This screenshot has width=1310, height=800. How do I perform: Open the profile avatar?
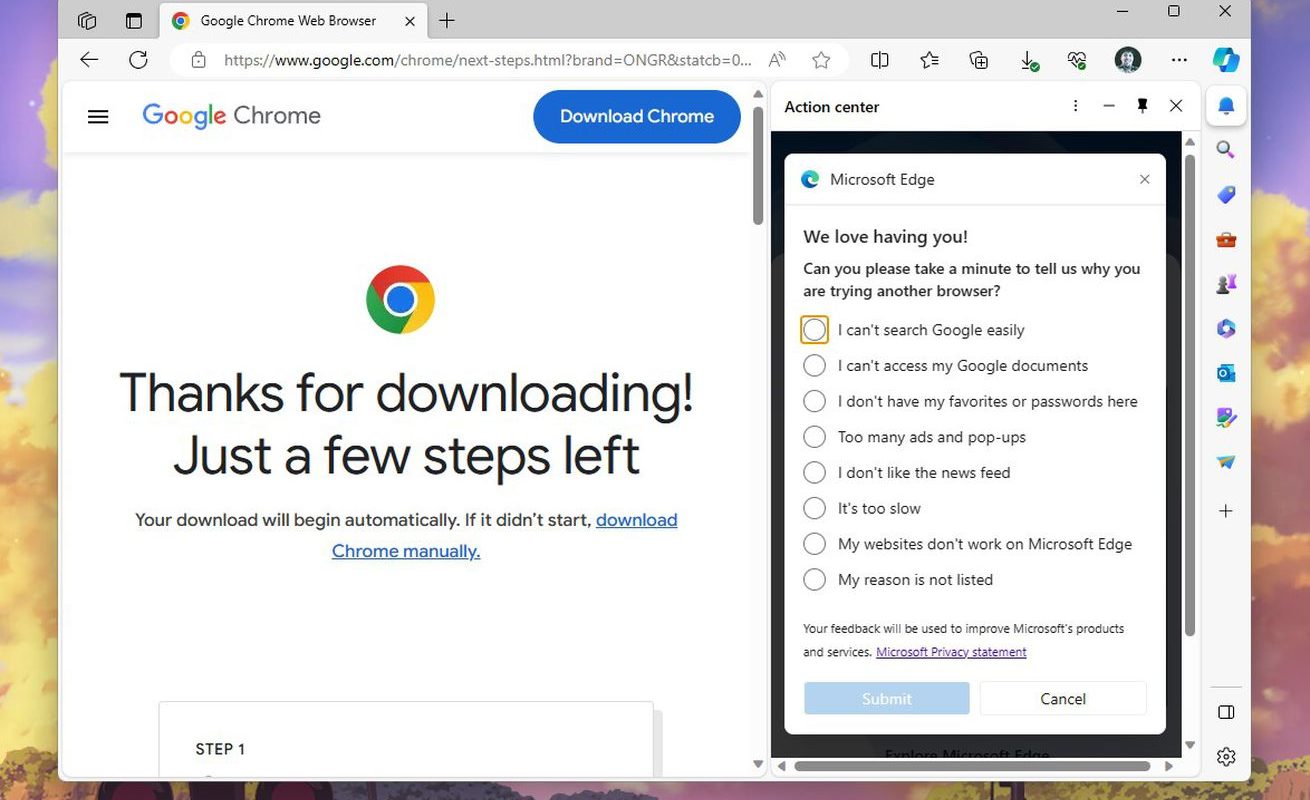pos(1128,60)
